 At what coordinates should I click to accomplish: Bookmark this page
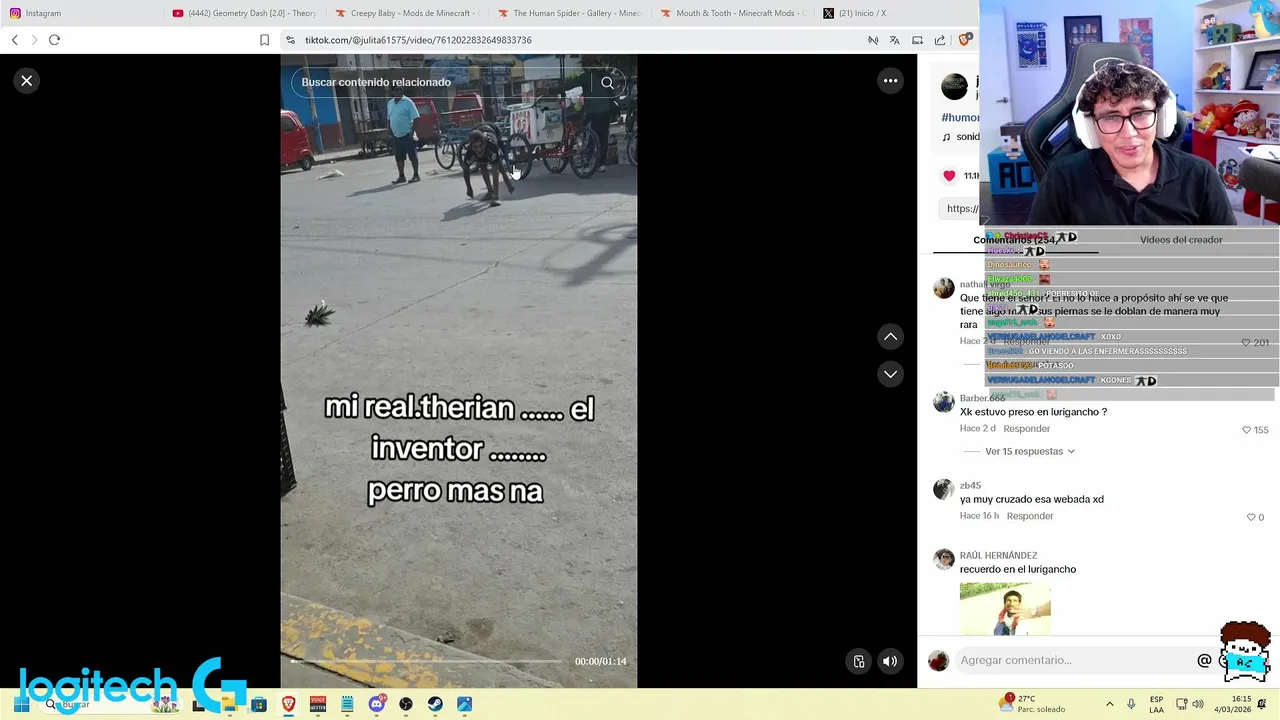(264, 40)
